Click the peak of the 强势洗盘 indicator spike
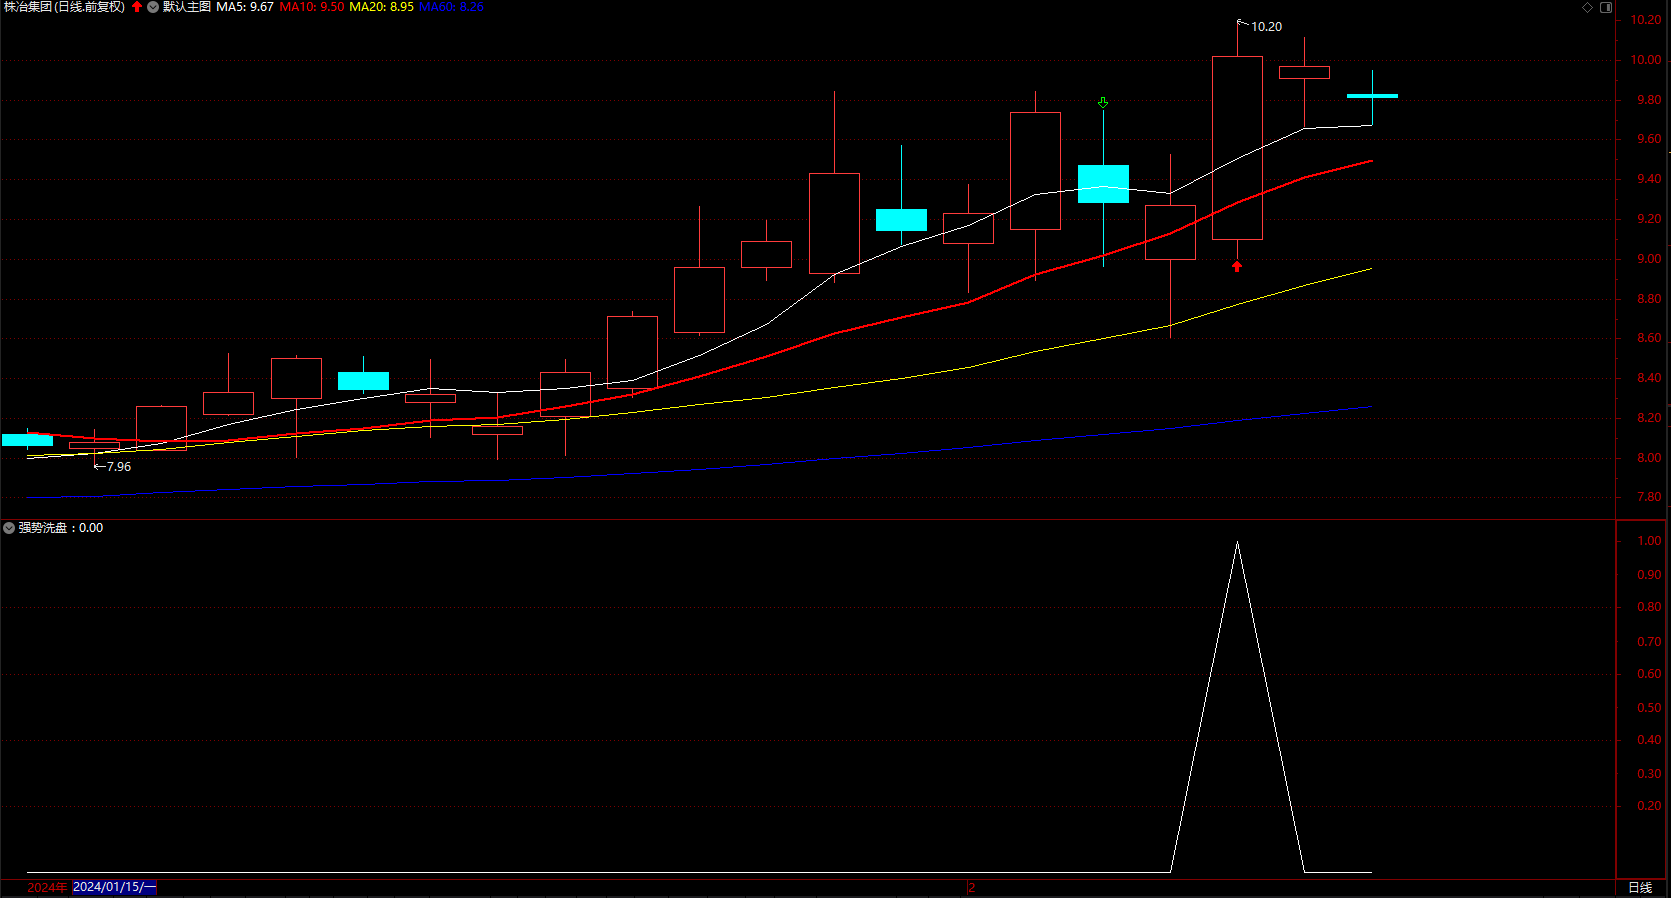Screen dimensions: 1671x898 pyautogui.click(x=1237, y=543)
